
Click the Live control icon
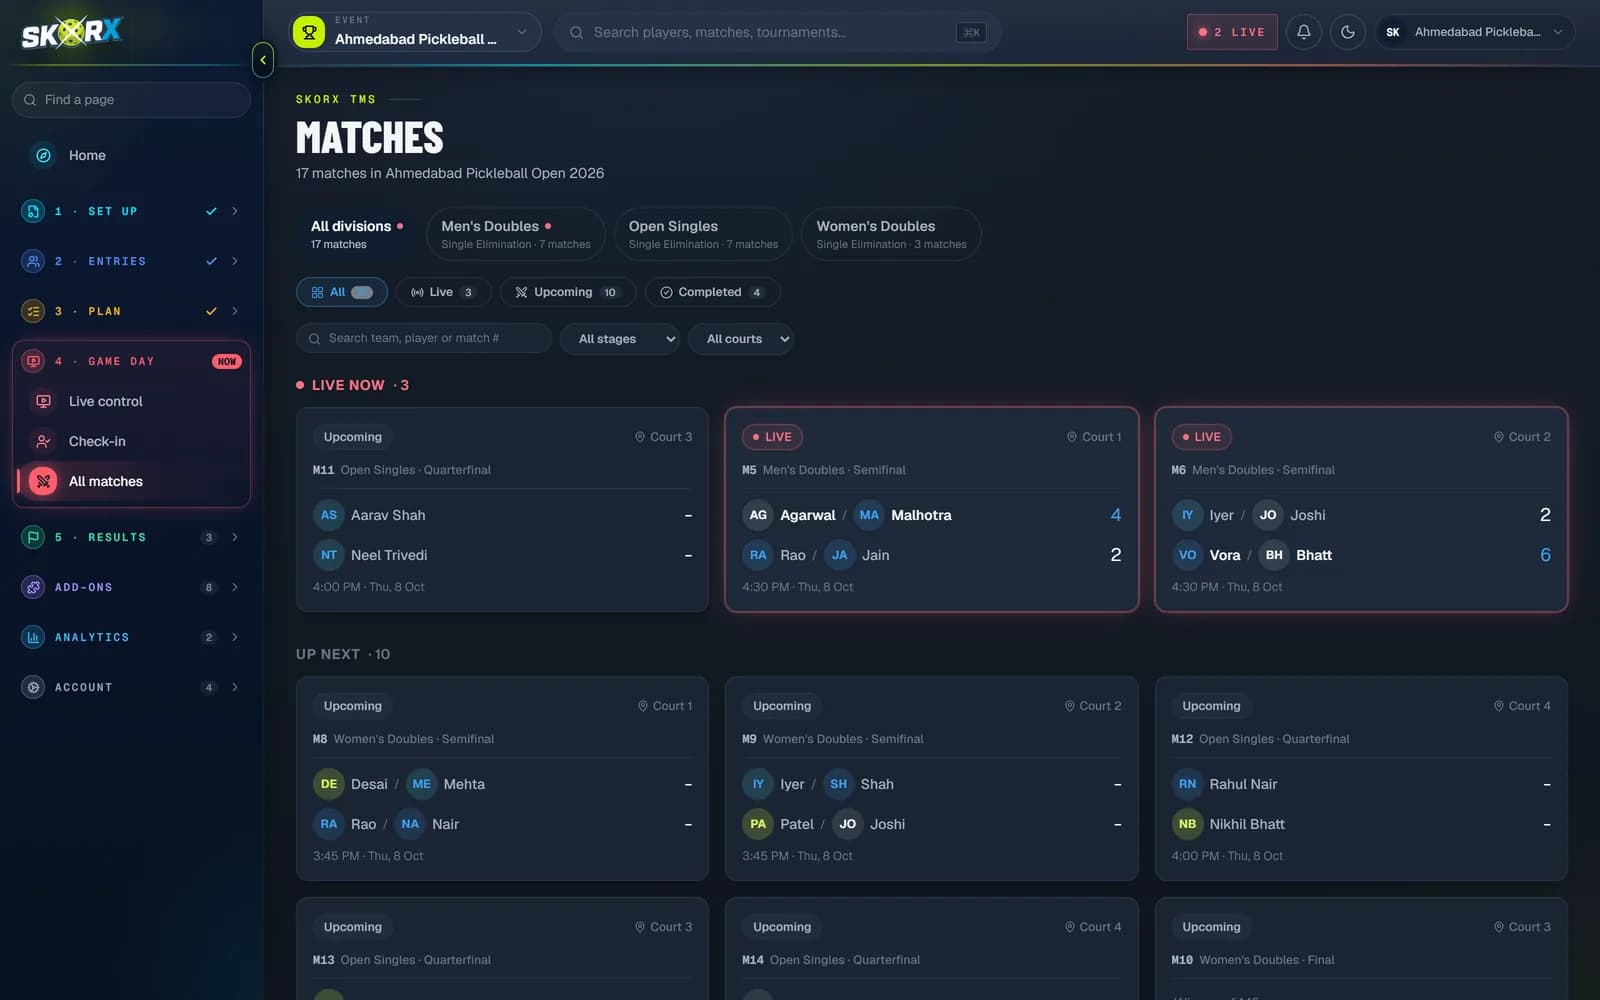click(43, 401)
